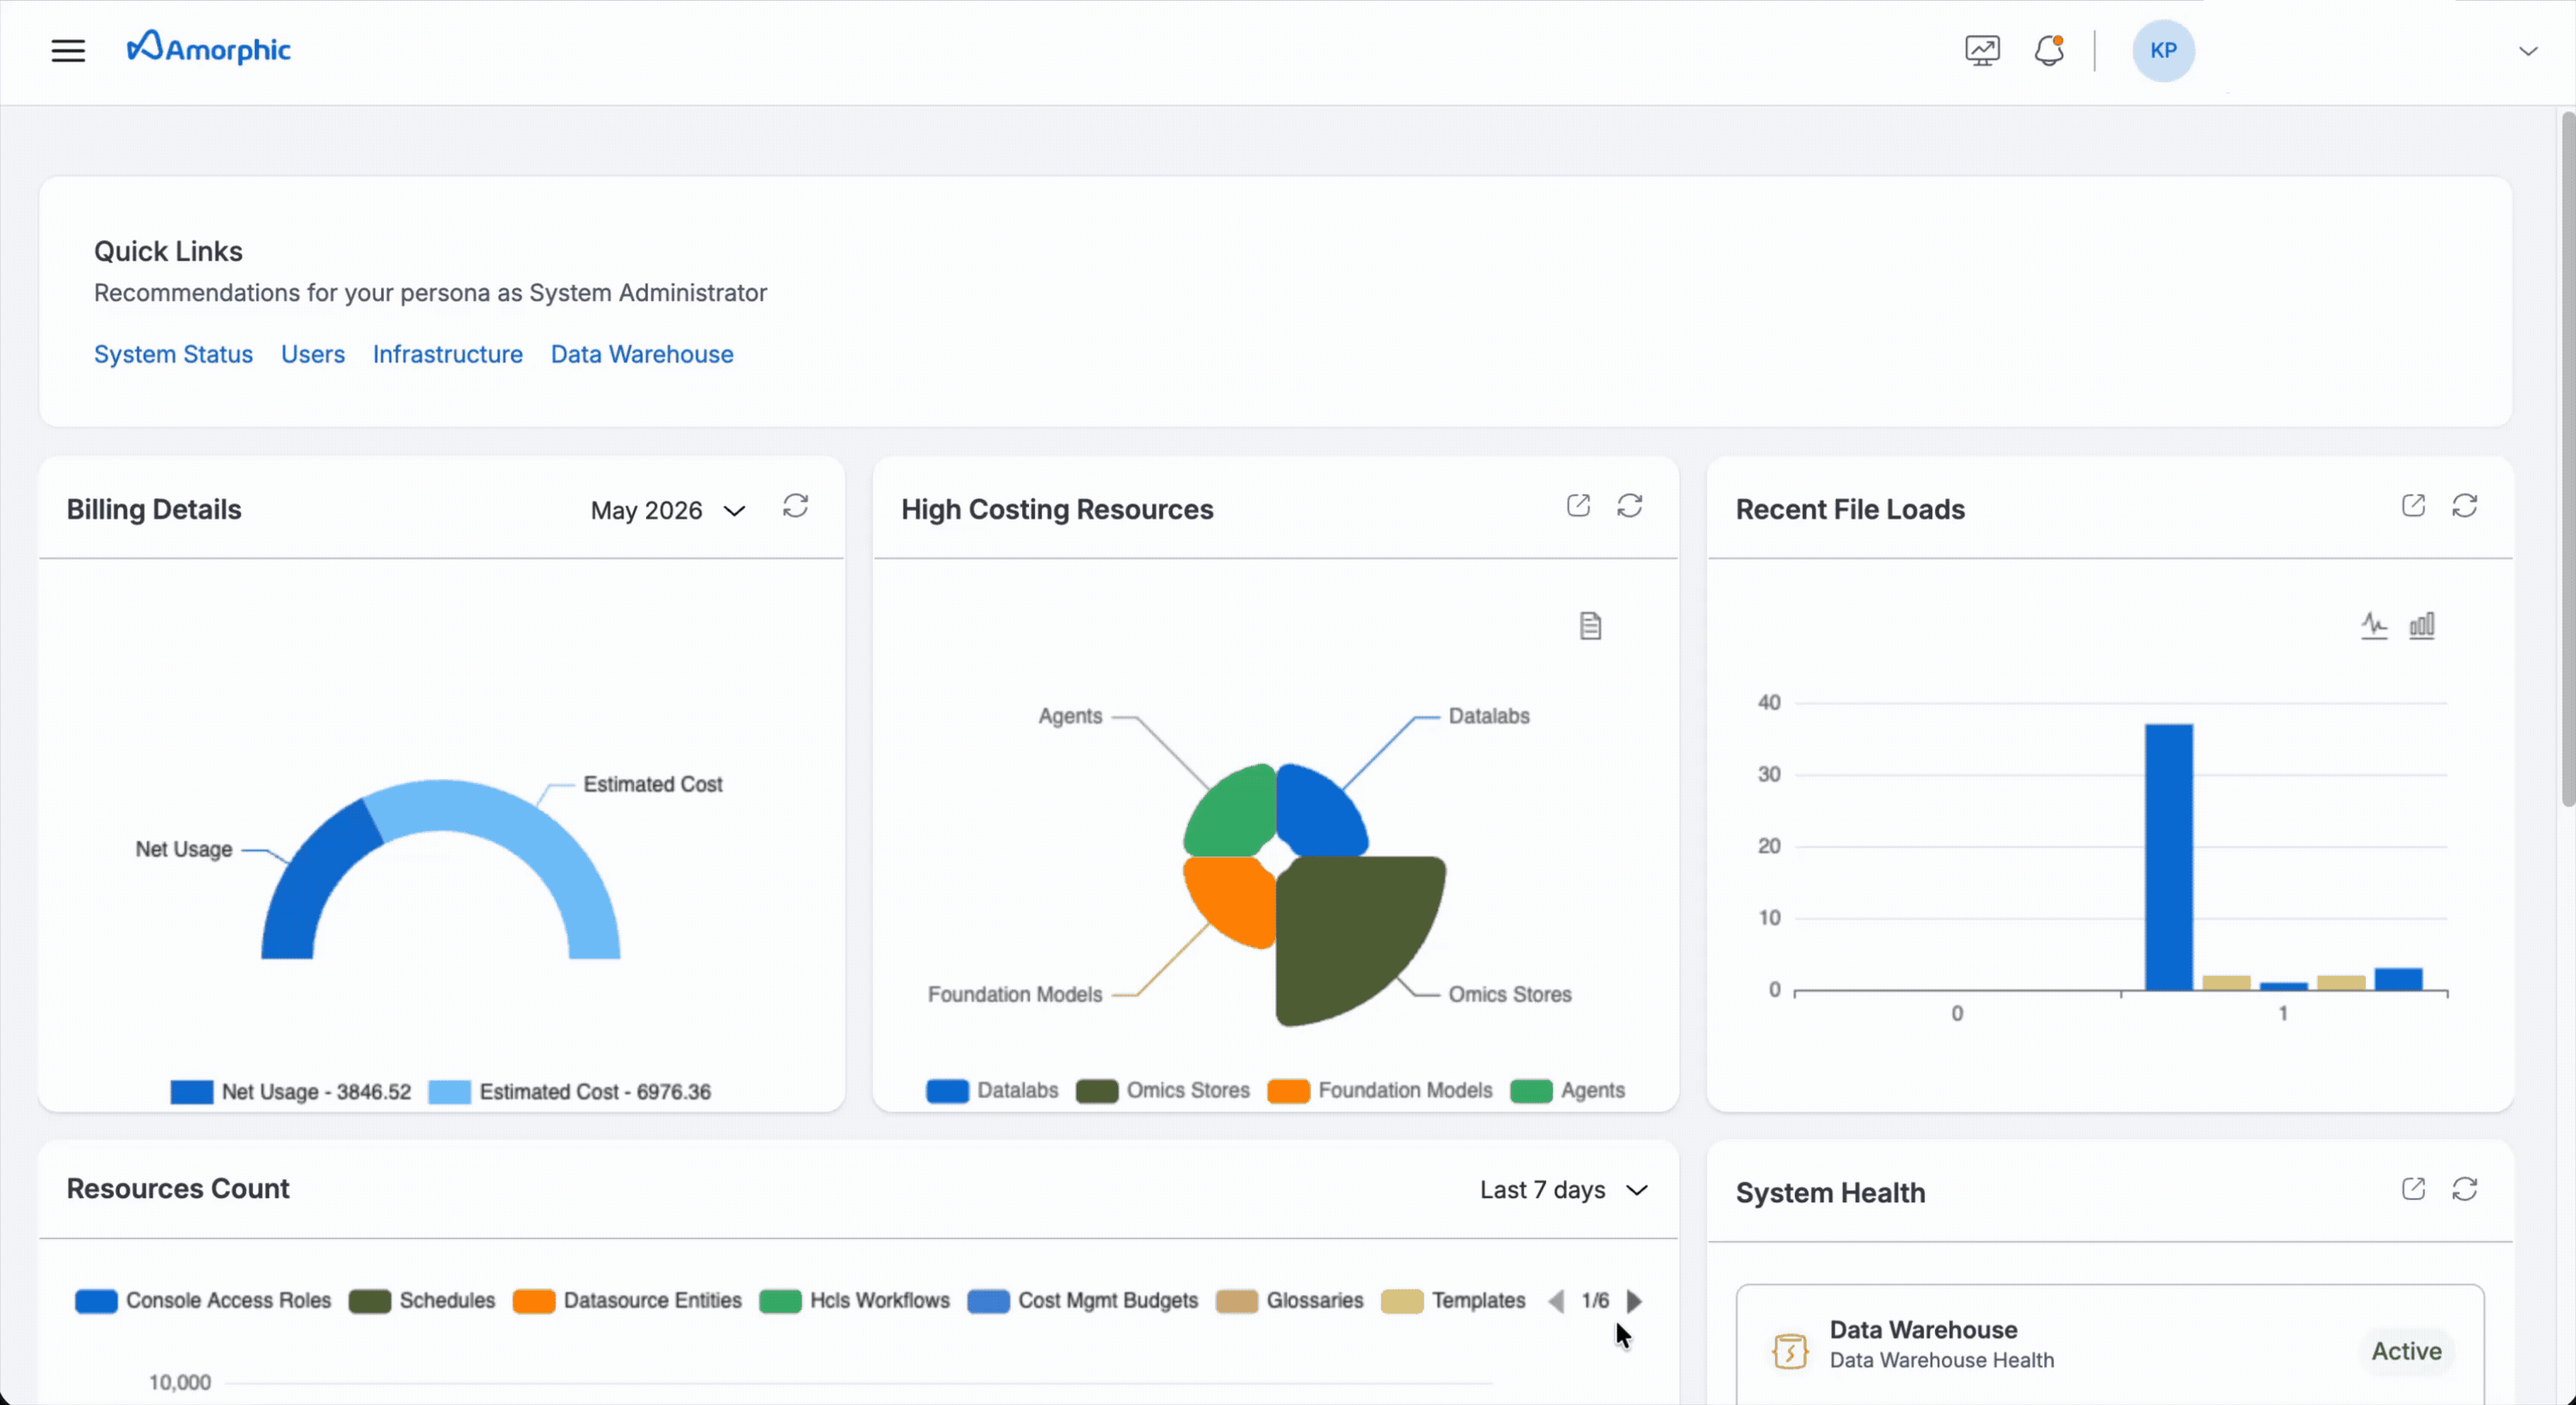Click the Agents pie chart label
Image resolution: width=2576 pixels, height=1405 pixels.
pos(1070,716)
